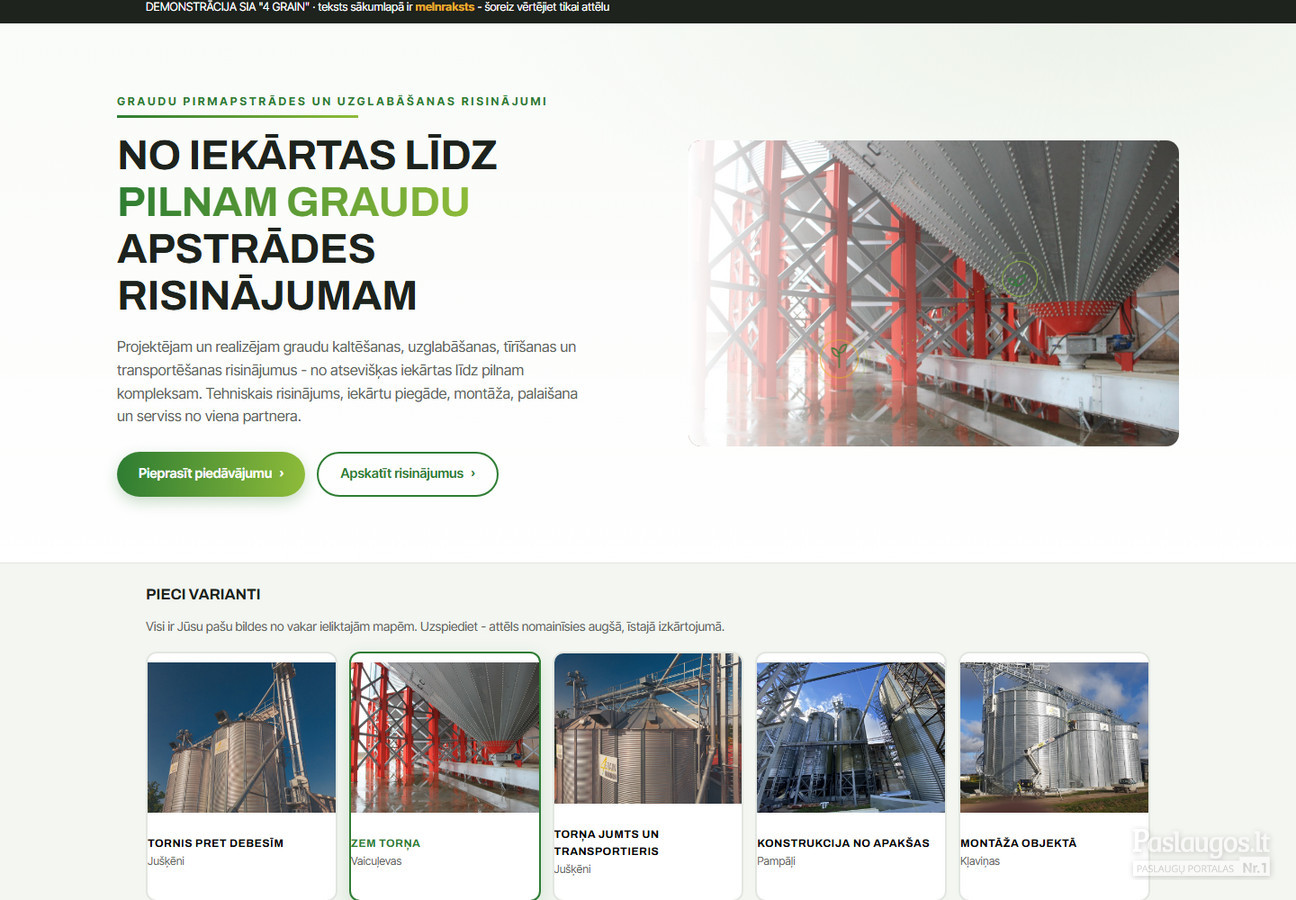Viewport: 1296px width, 900px height.
Task: Request an offer via Pieprasīt piedāvājumu
Action: click(x=211, y=474)
